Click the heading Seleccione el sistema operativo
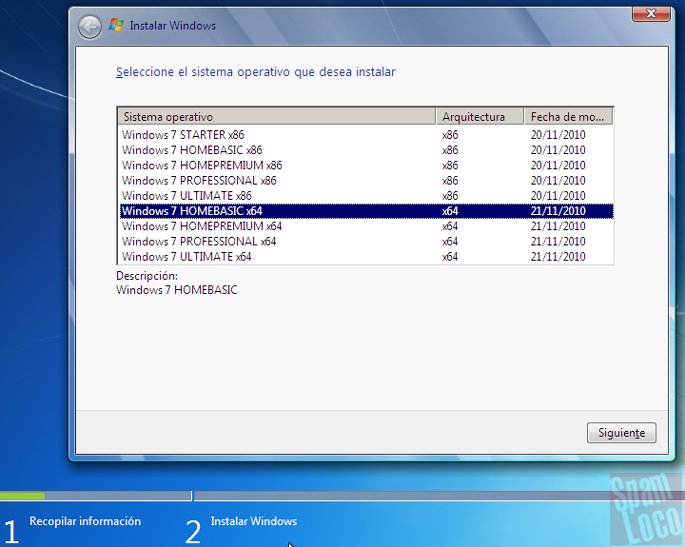This screenshot has width=685, height=547. tap(256, 72)
